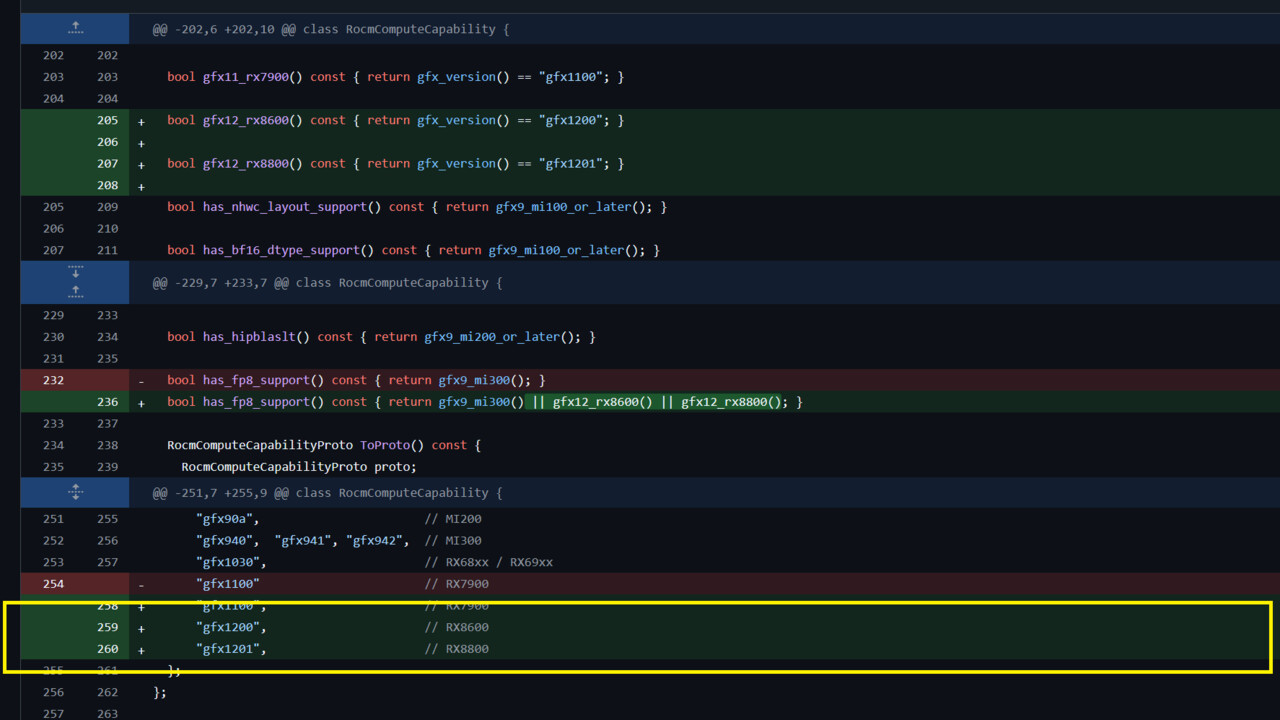Click the // MI300 comment

[453, 541]
